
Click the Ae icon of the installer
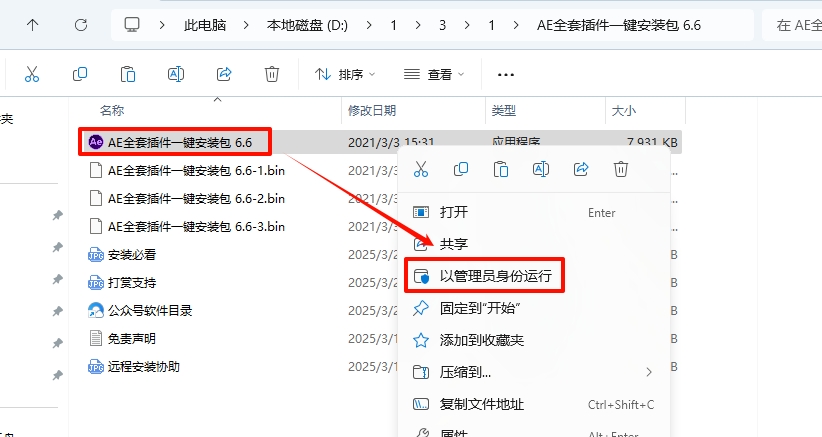[96, 142]
